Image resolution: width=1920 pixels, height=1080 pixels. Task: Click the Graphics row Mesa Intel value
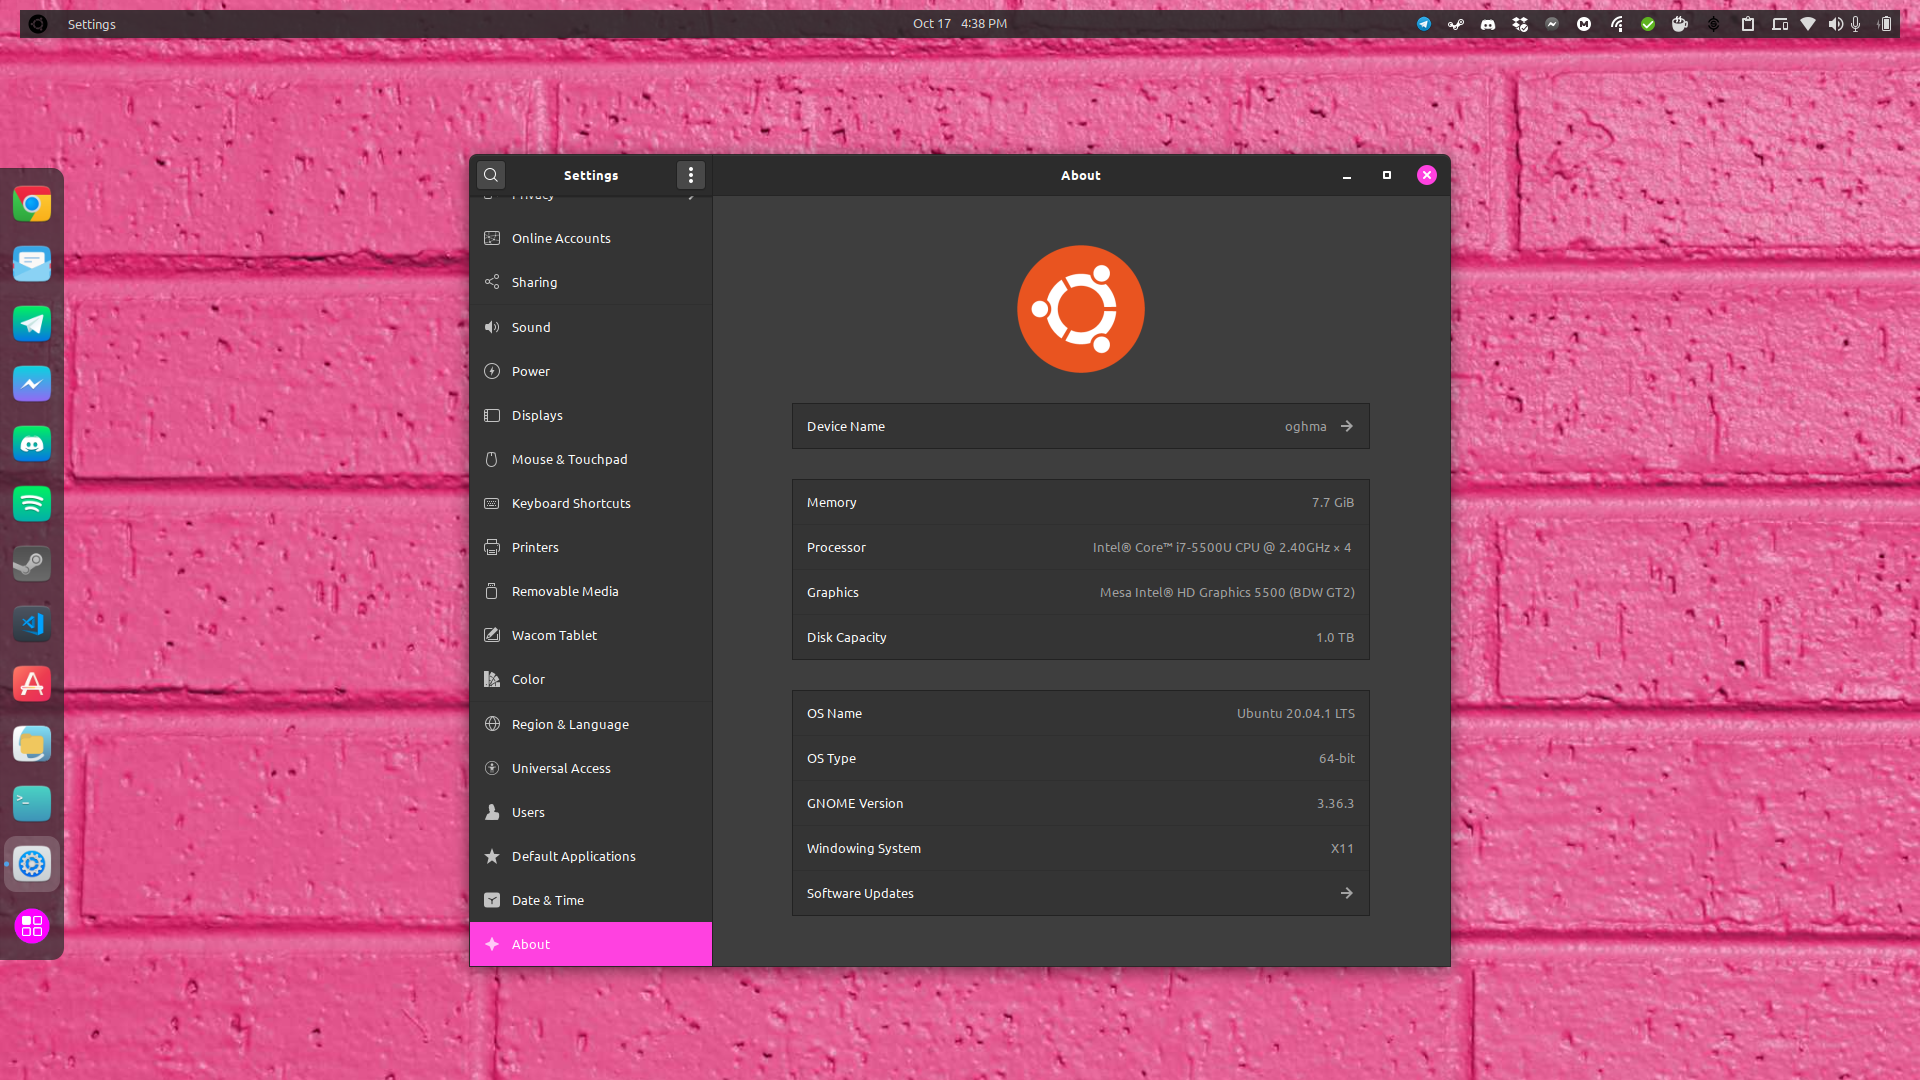click(1227, 592)
